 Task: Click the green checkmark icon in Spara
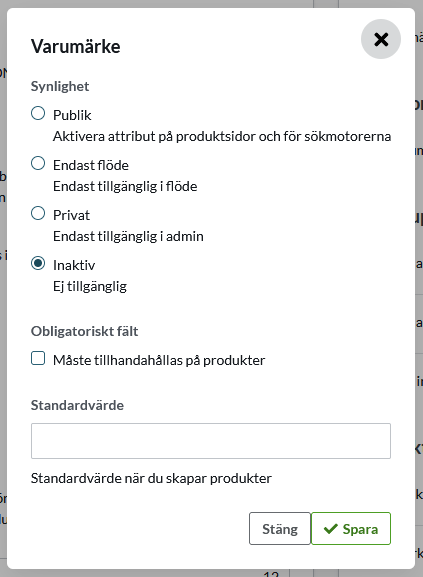click(330, 529)
